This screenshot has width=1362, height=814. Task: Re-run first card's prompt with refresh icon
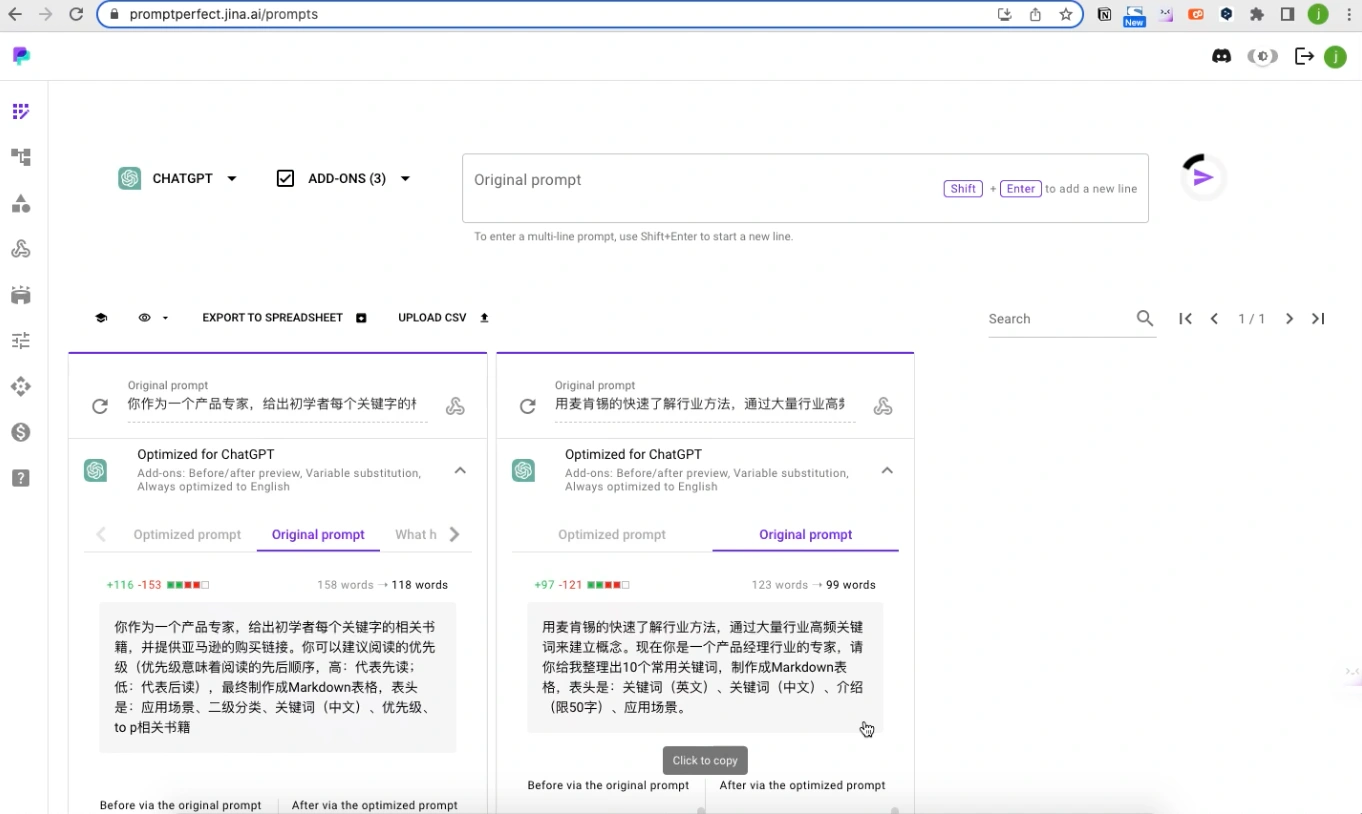[x=99, y=406]
